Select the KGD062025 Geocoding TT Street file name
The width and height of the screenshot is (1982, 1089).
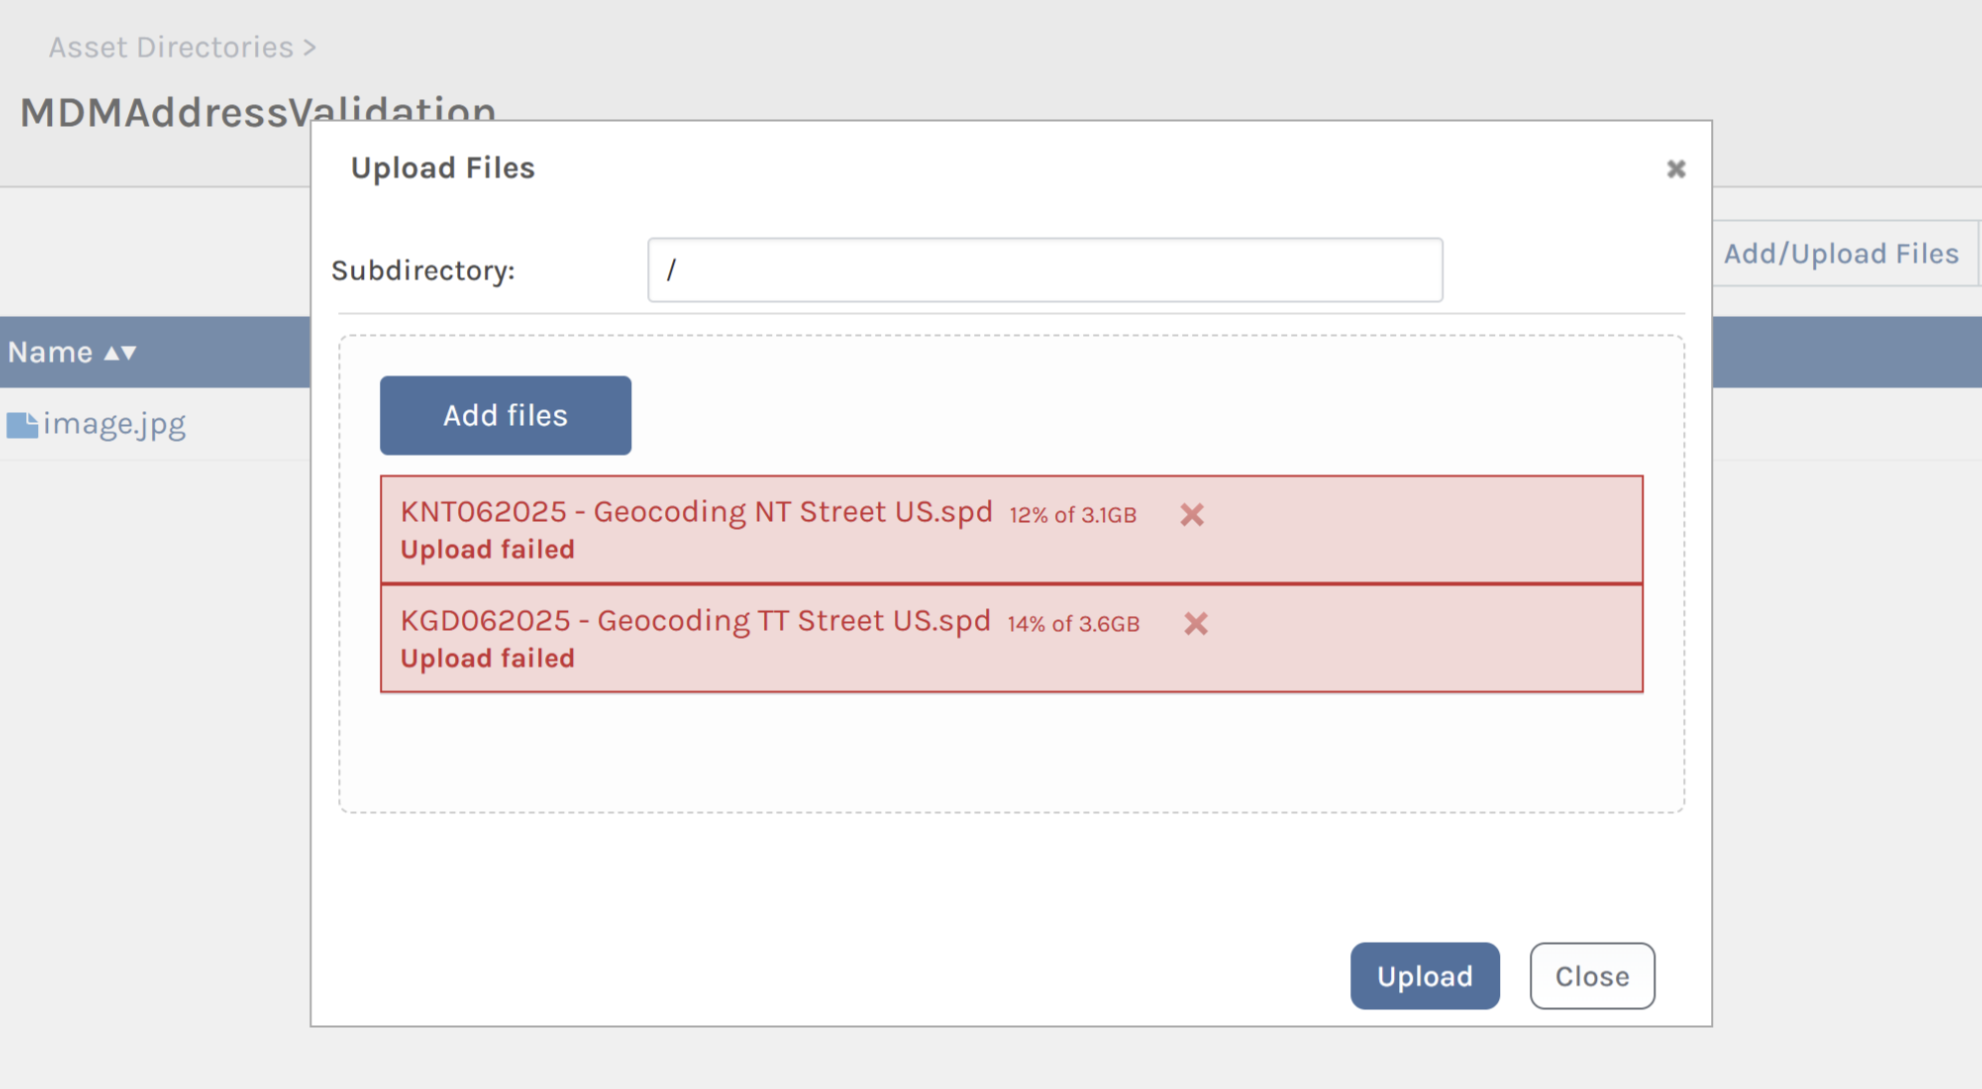coord(695,621)
